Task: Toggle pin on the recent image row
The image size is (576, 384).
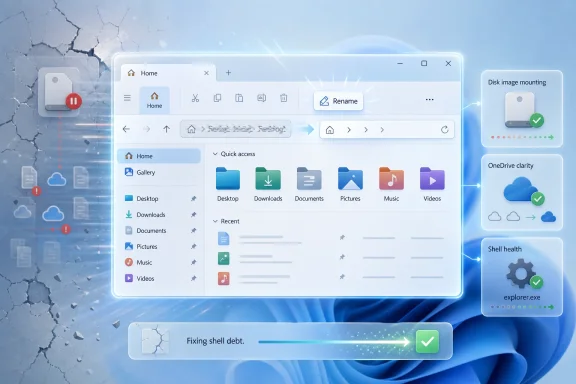Action: click(x=342, y=257)
